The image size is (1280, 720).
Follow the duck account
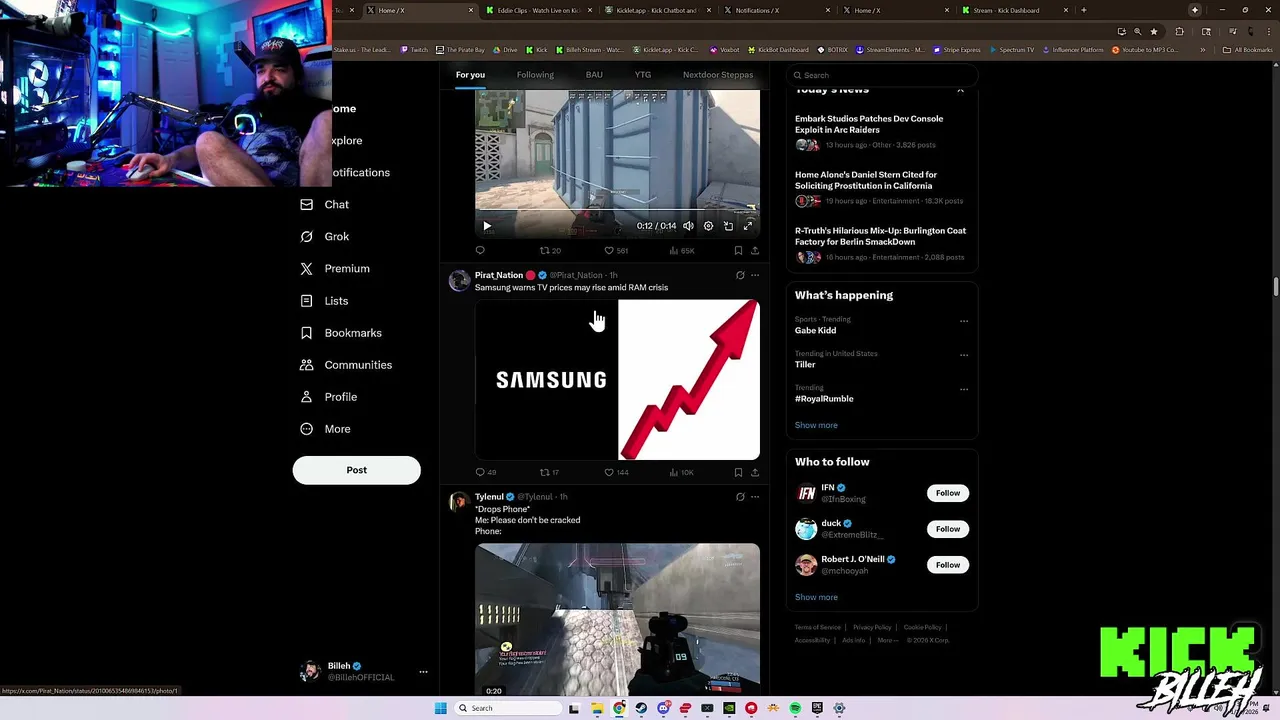coord(948,529)
